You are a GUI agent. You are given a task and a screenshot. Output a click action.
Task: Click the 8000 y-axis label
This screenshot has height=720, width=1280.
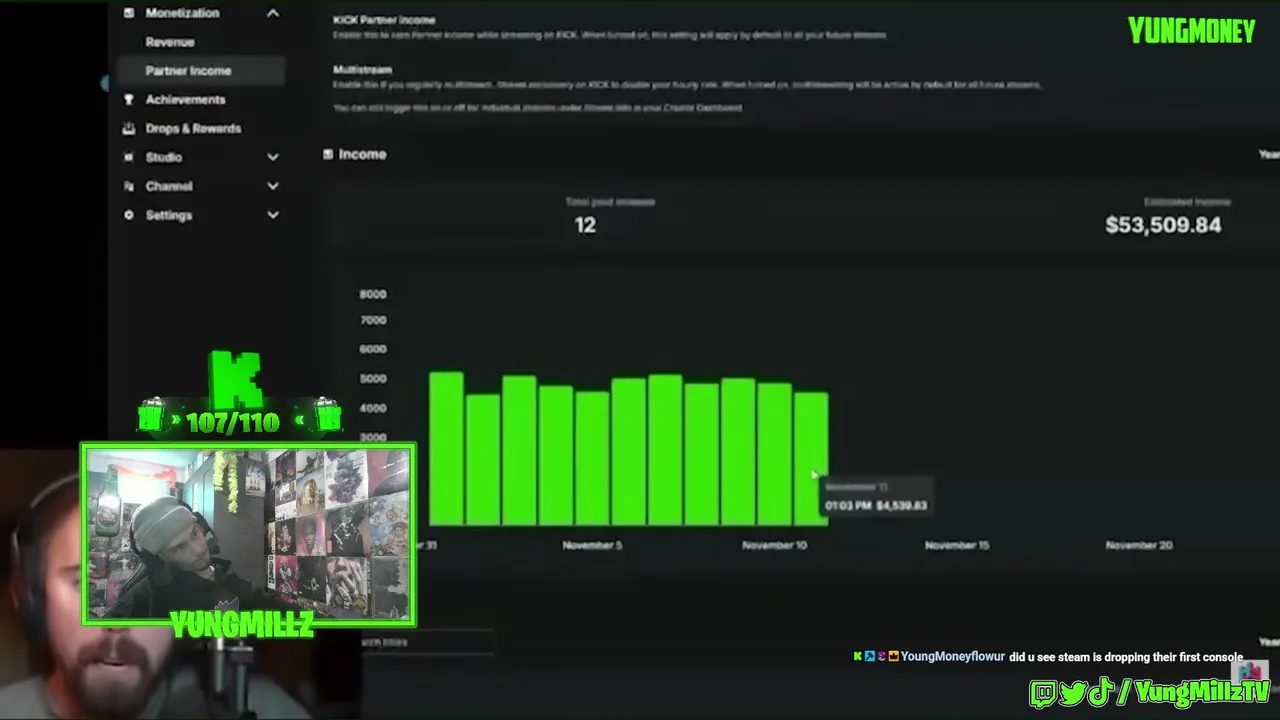pyautogui.click(x=373, y=294)
